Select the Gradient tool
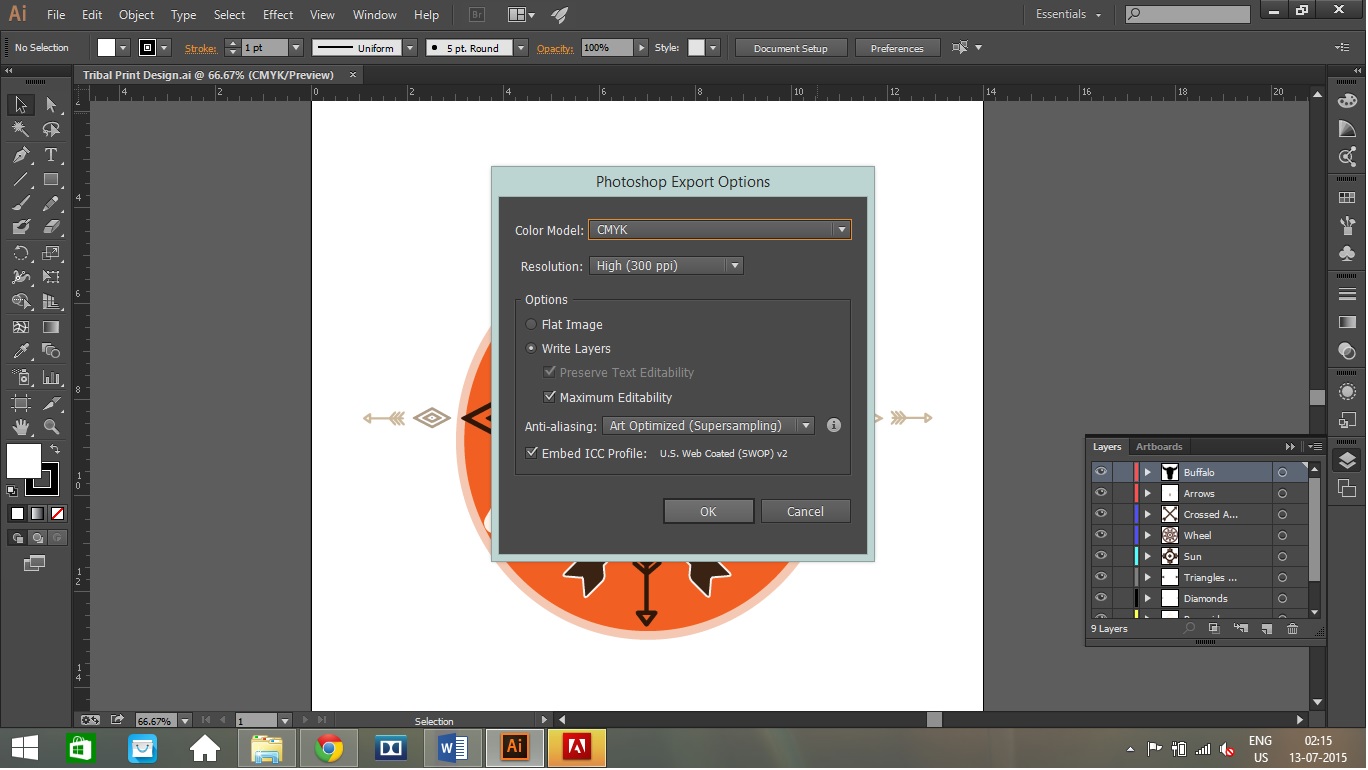This screenshot has width=1368, height=770. [51, 327]
